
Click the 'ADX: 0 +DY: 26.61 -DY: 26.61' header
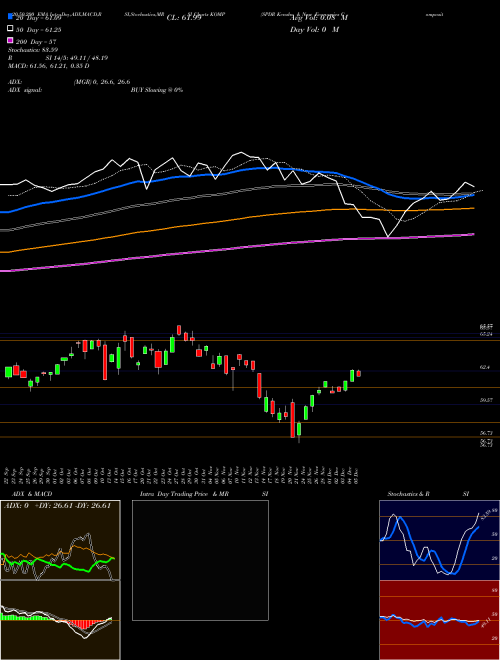tap(57, 506)
